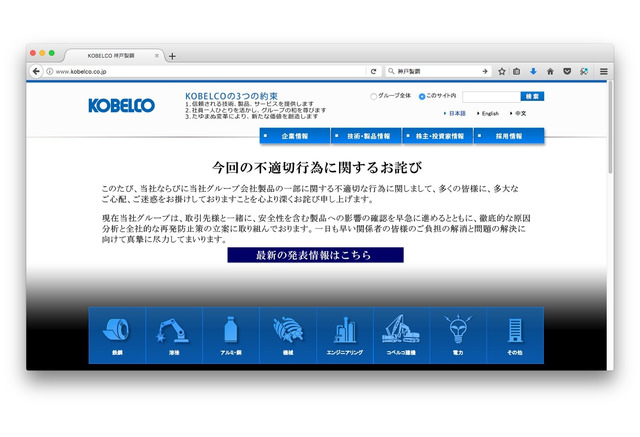
Task: Submit the browser search with the arrow
Action: [x=485, y=71]
